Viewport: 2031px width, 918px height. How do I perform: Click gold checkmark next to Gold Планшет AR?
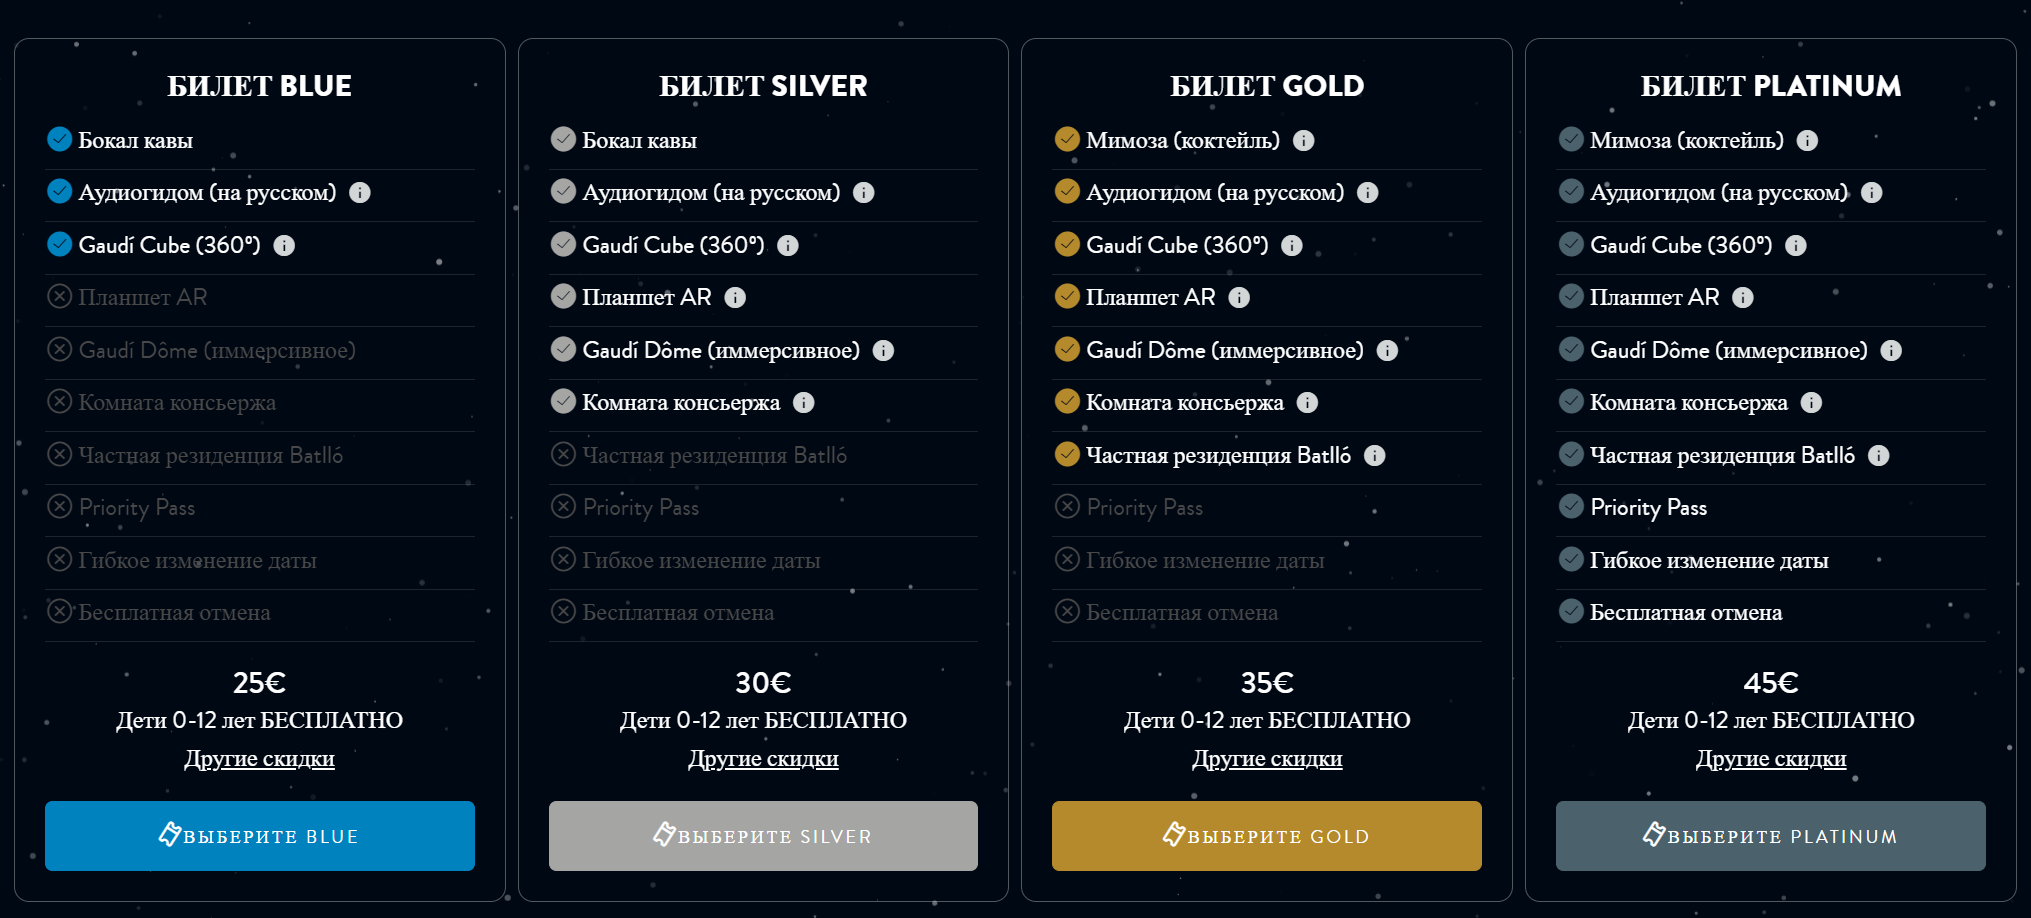[1067, 296]
